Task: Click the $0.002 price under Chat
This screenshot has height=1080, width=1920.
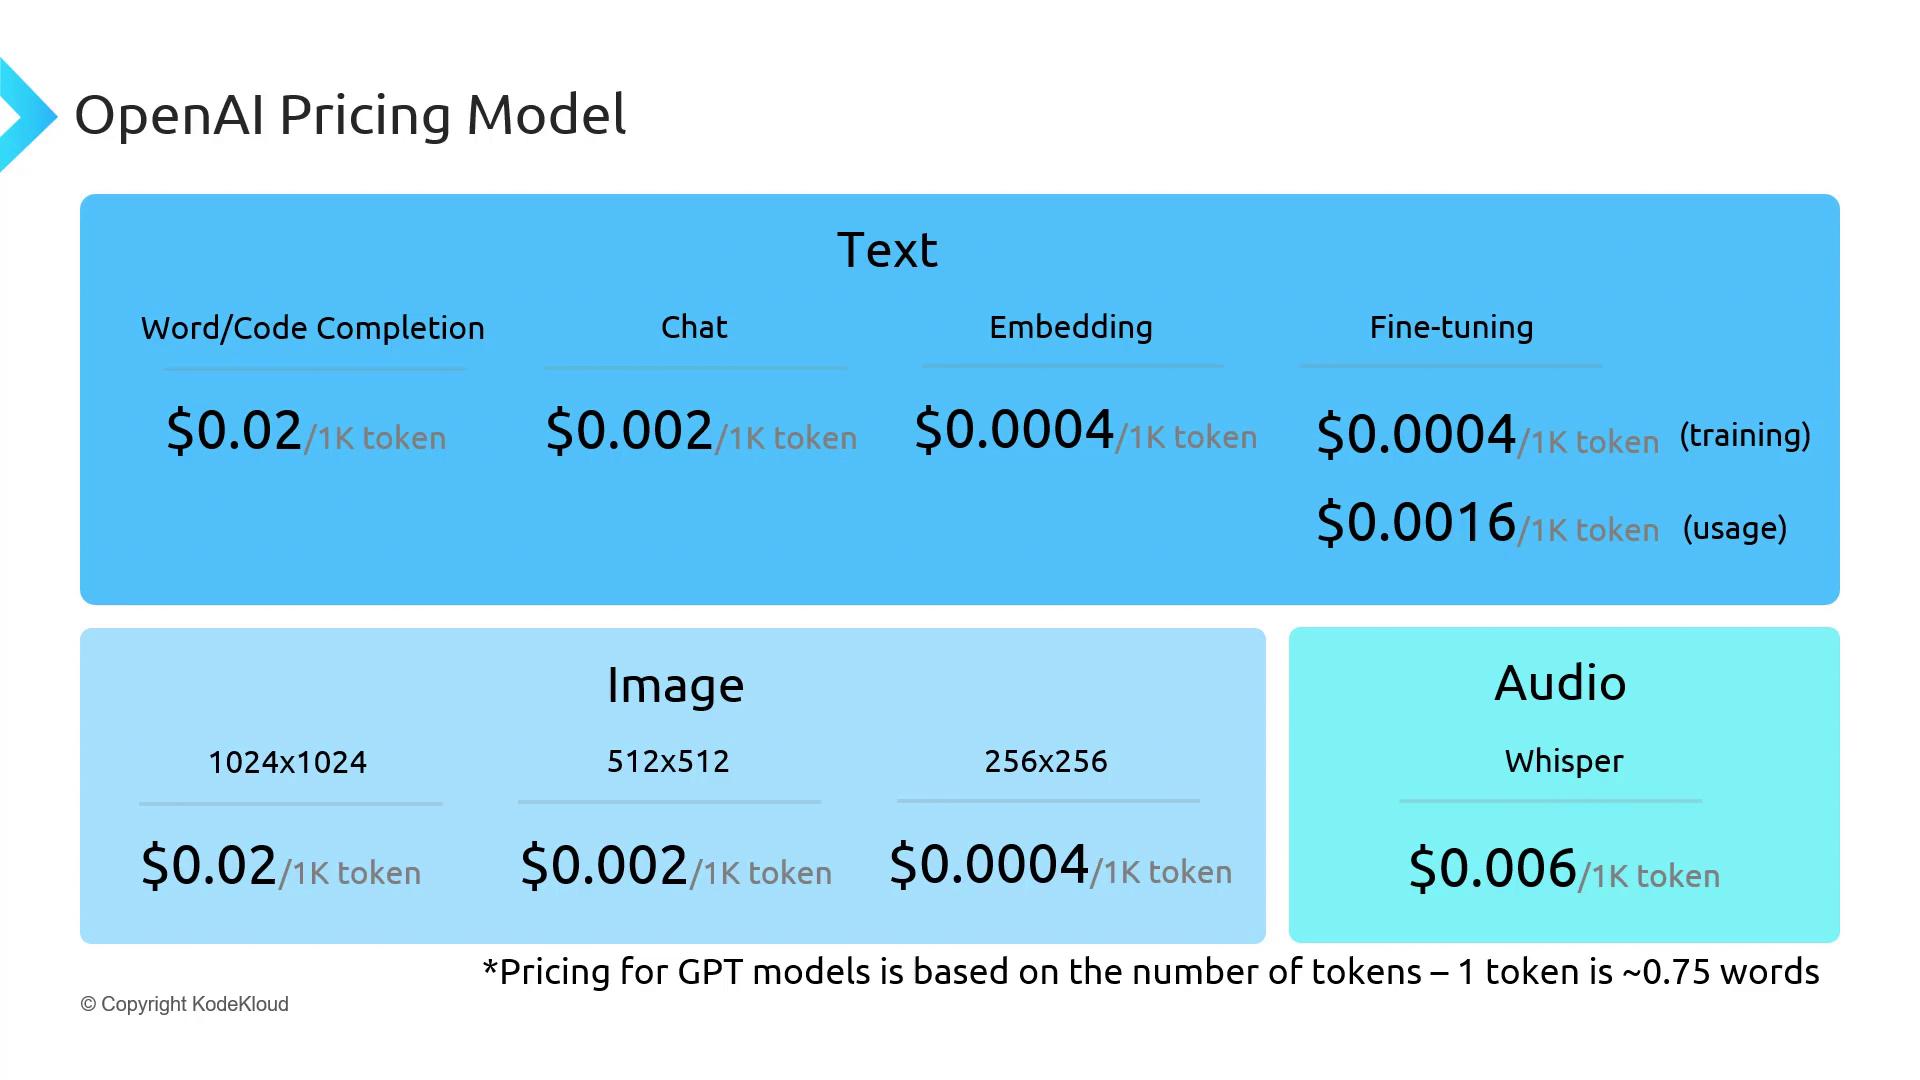Action: [629, 431]
